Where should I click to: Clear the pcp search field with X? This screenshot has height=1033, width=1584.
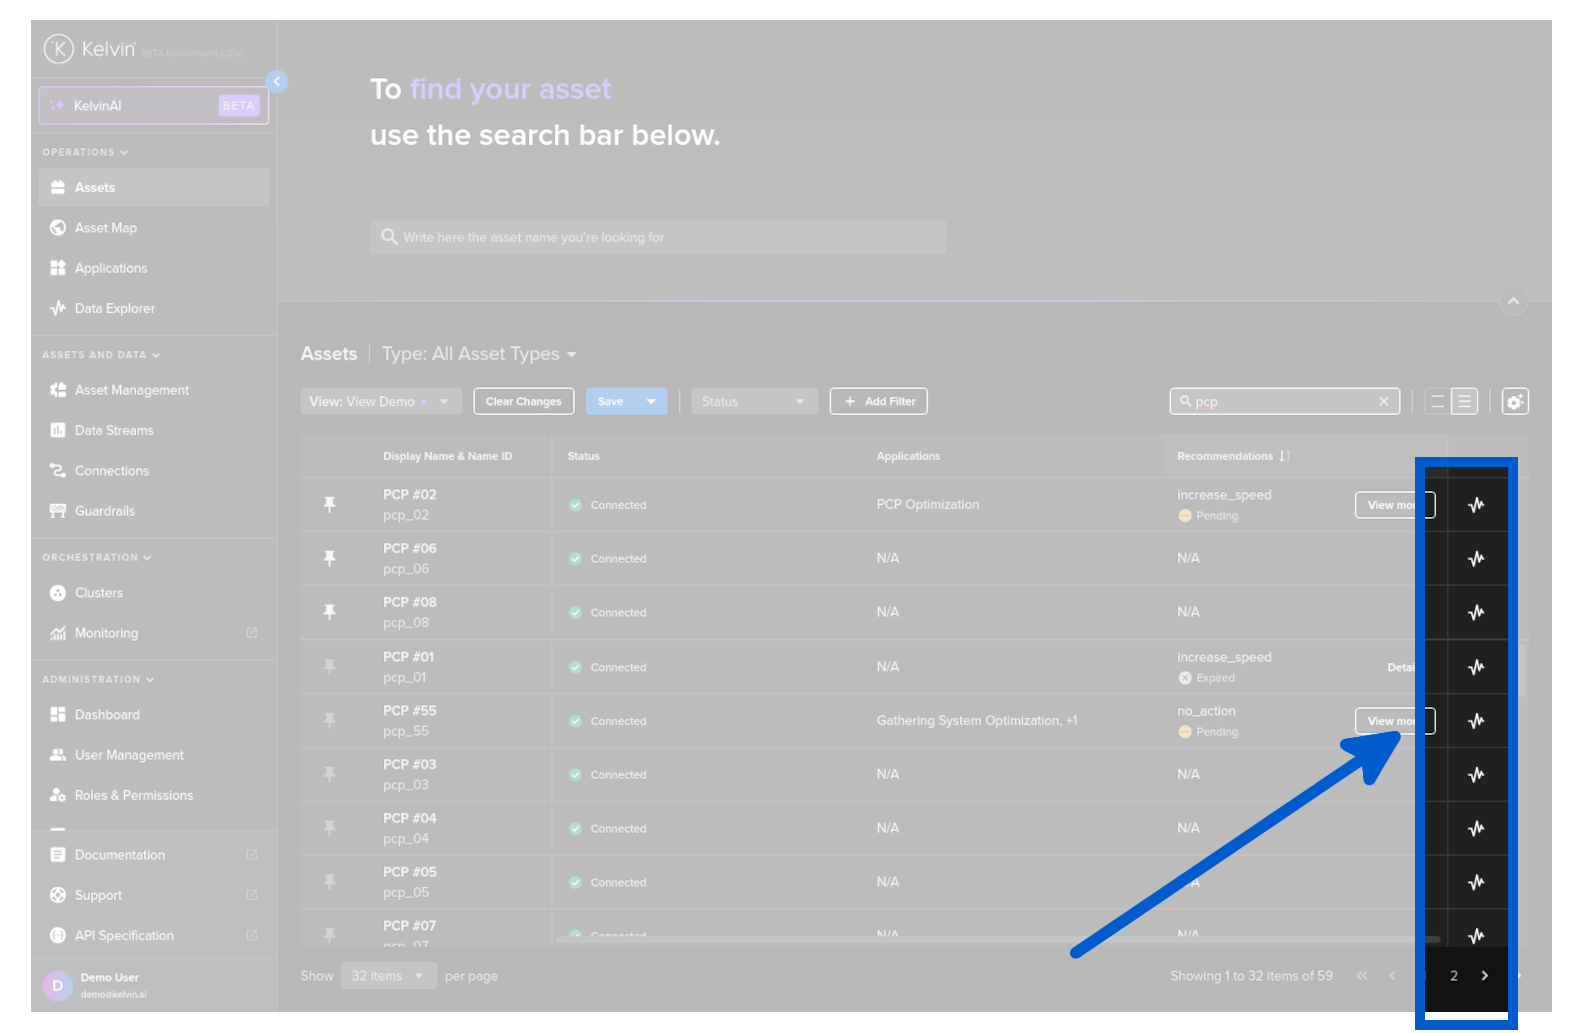tap(1384, 402)
